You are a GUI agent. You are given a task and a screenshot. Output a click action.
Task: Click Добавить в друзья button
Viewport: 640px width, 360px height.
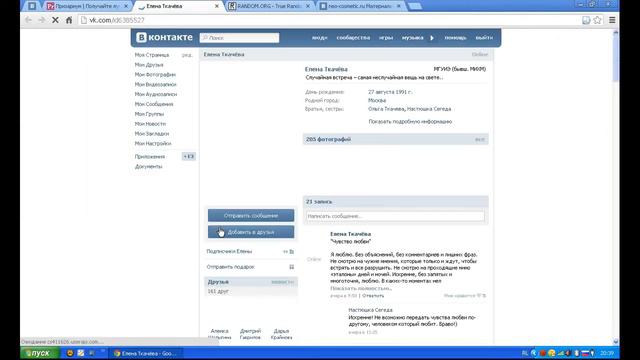251,232
